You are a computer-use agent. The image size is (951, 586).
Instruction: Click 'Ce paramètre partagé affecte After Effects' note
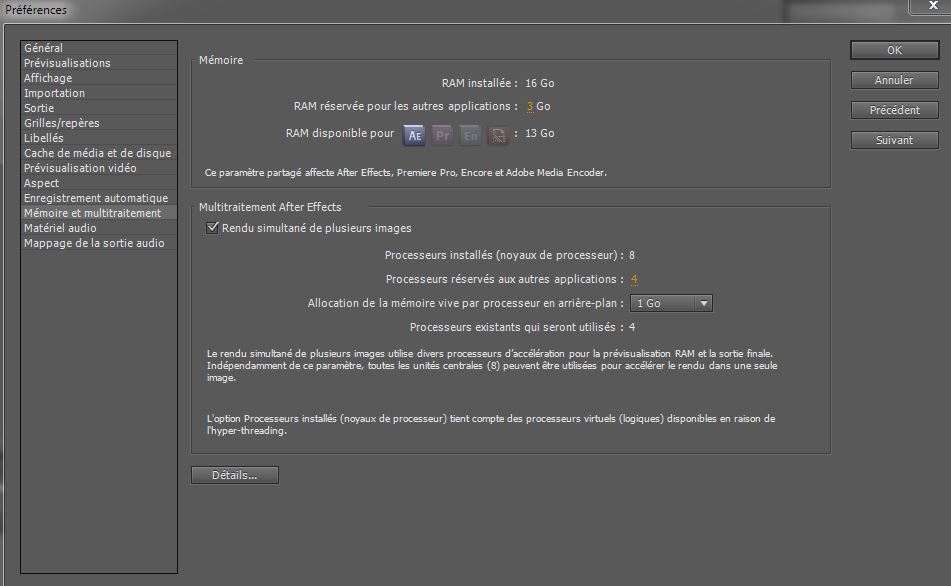tap(406, 173)
